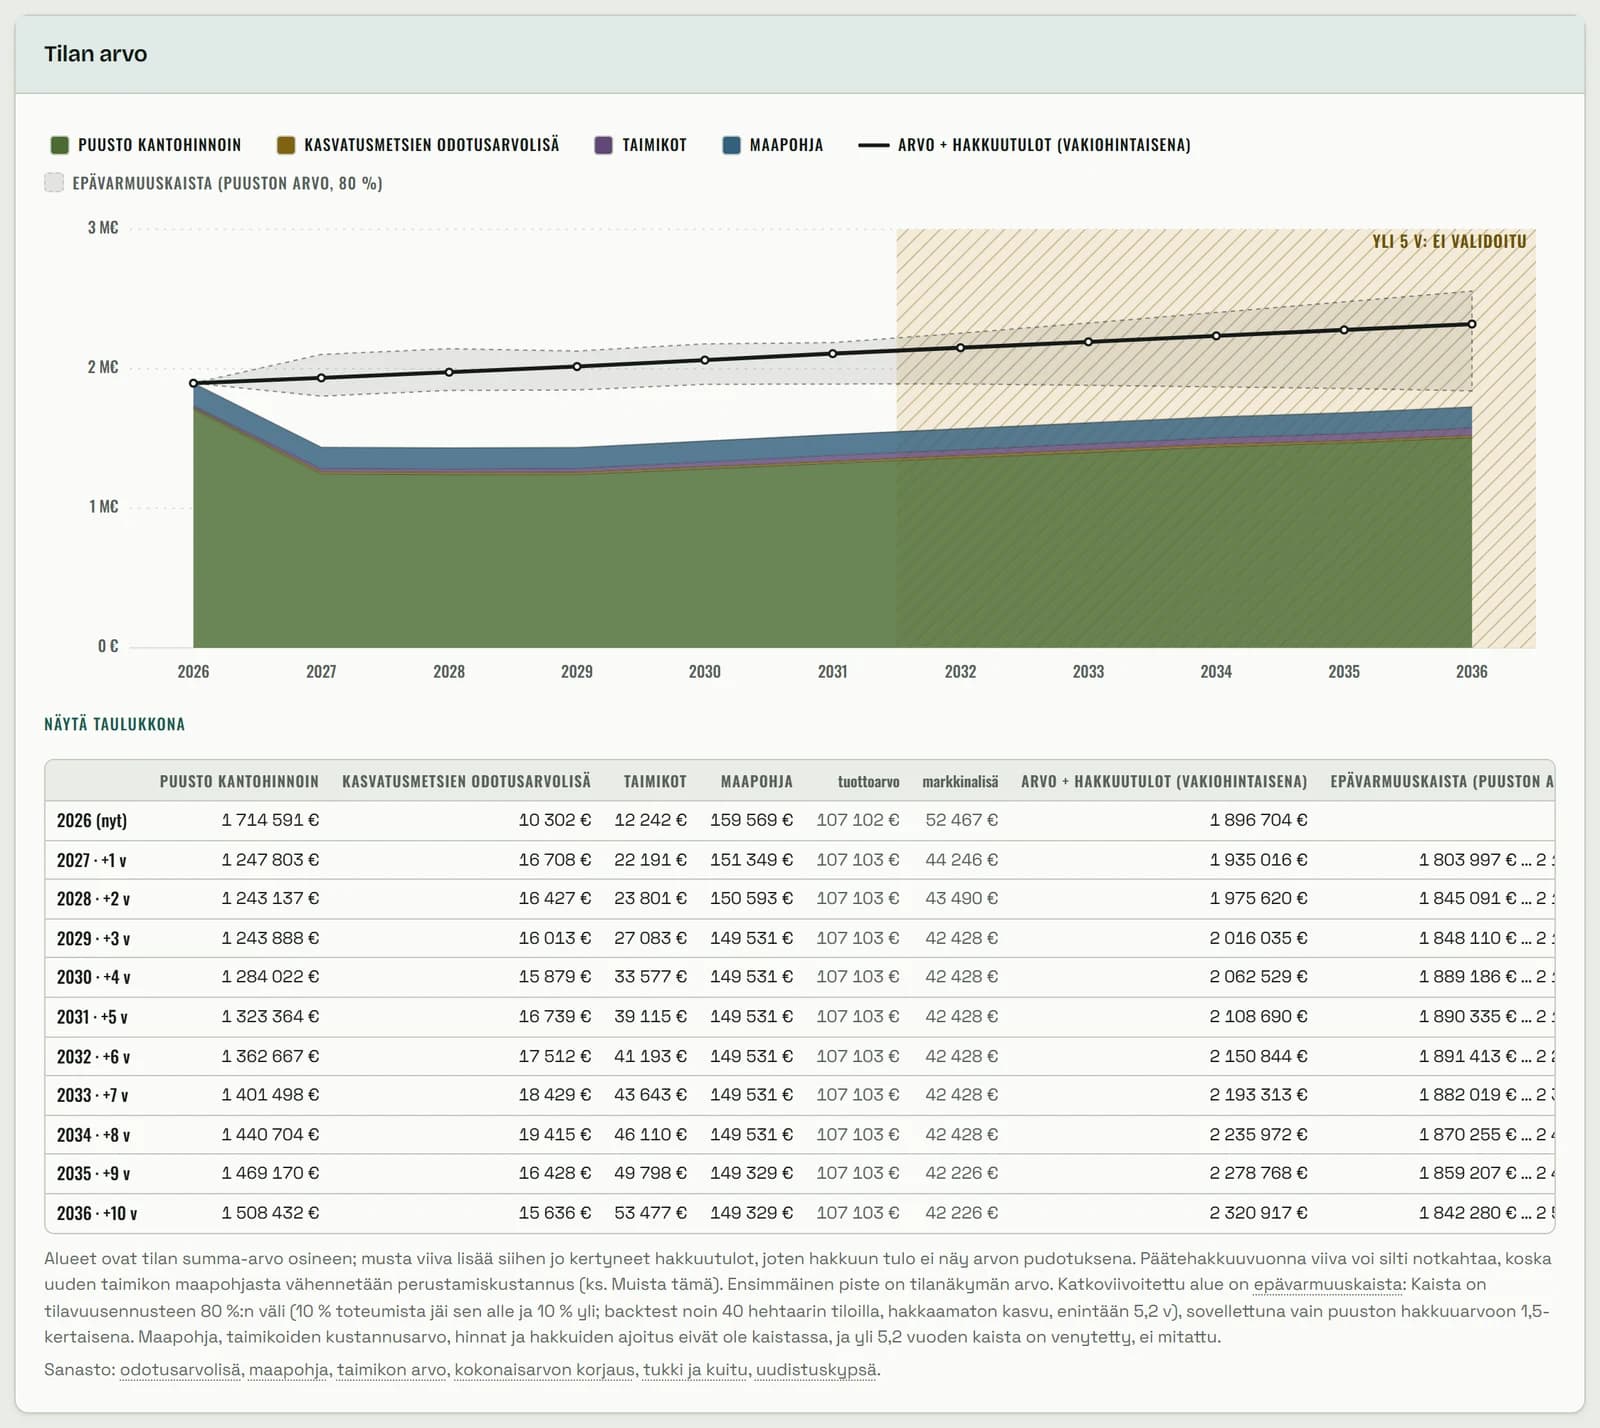Click the 52 467 € markkinalisä cell

(x=961, y=820)
